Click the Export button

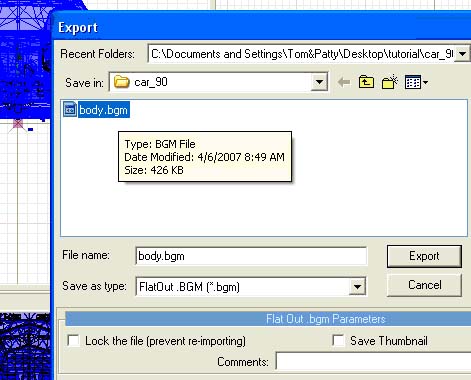tap(424, 256)
